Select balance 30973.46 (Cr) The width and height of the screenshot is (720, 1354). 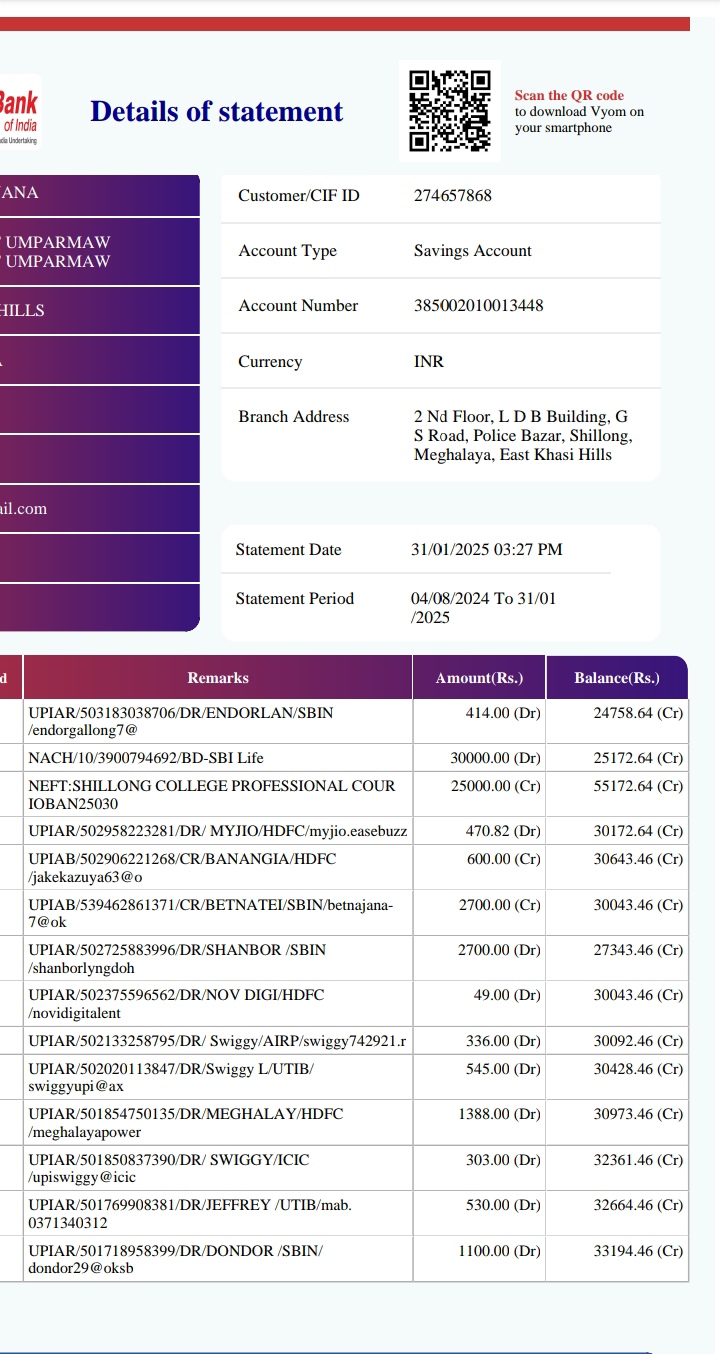[x=638, y=1114]
